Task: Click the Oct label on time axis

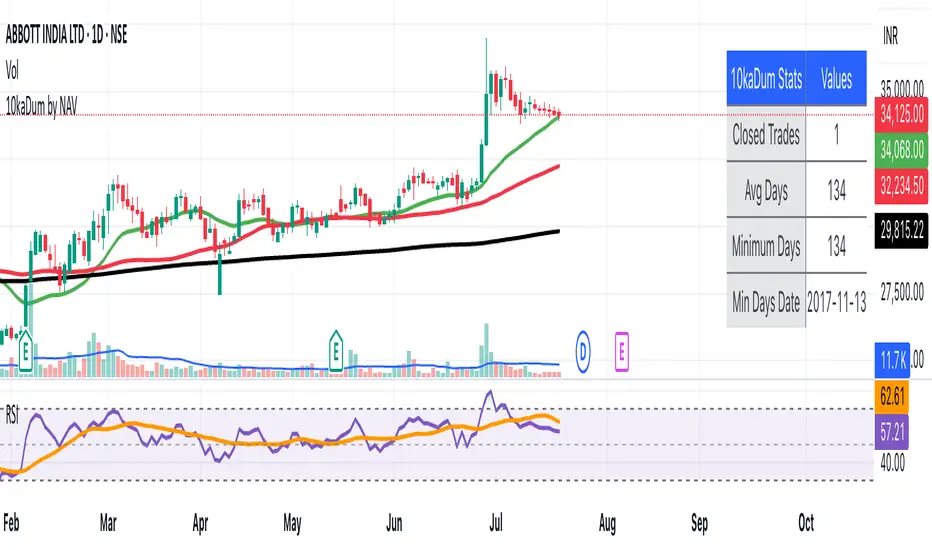Action: [805, 523]
